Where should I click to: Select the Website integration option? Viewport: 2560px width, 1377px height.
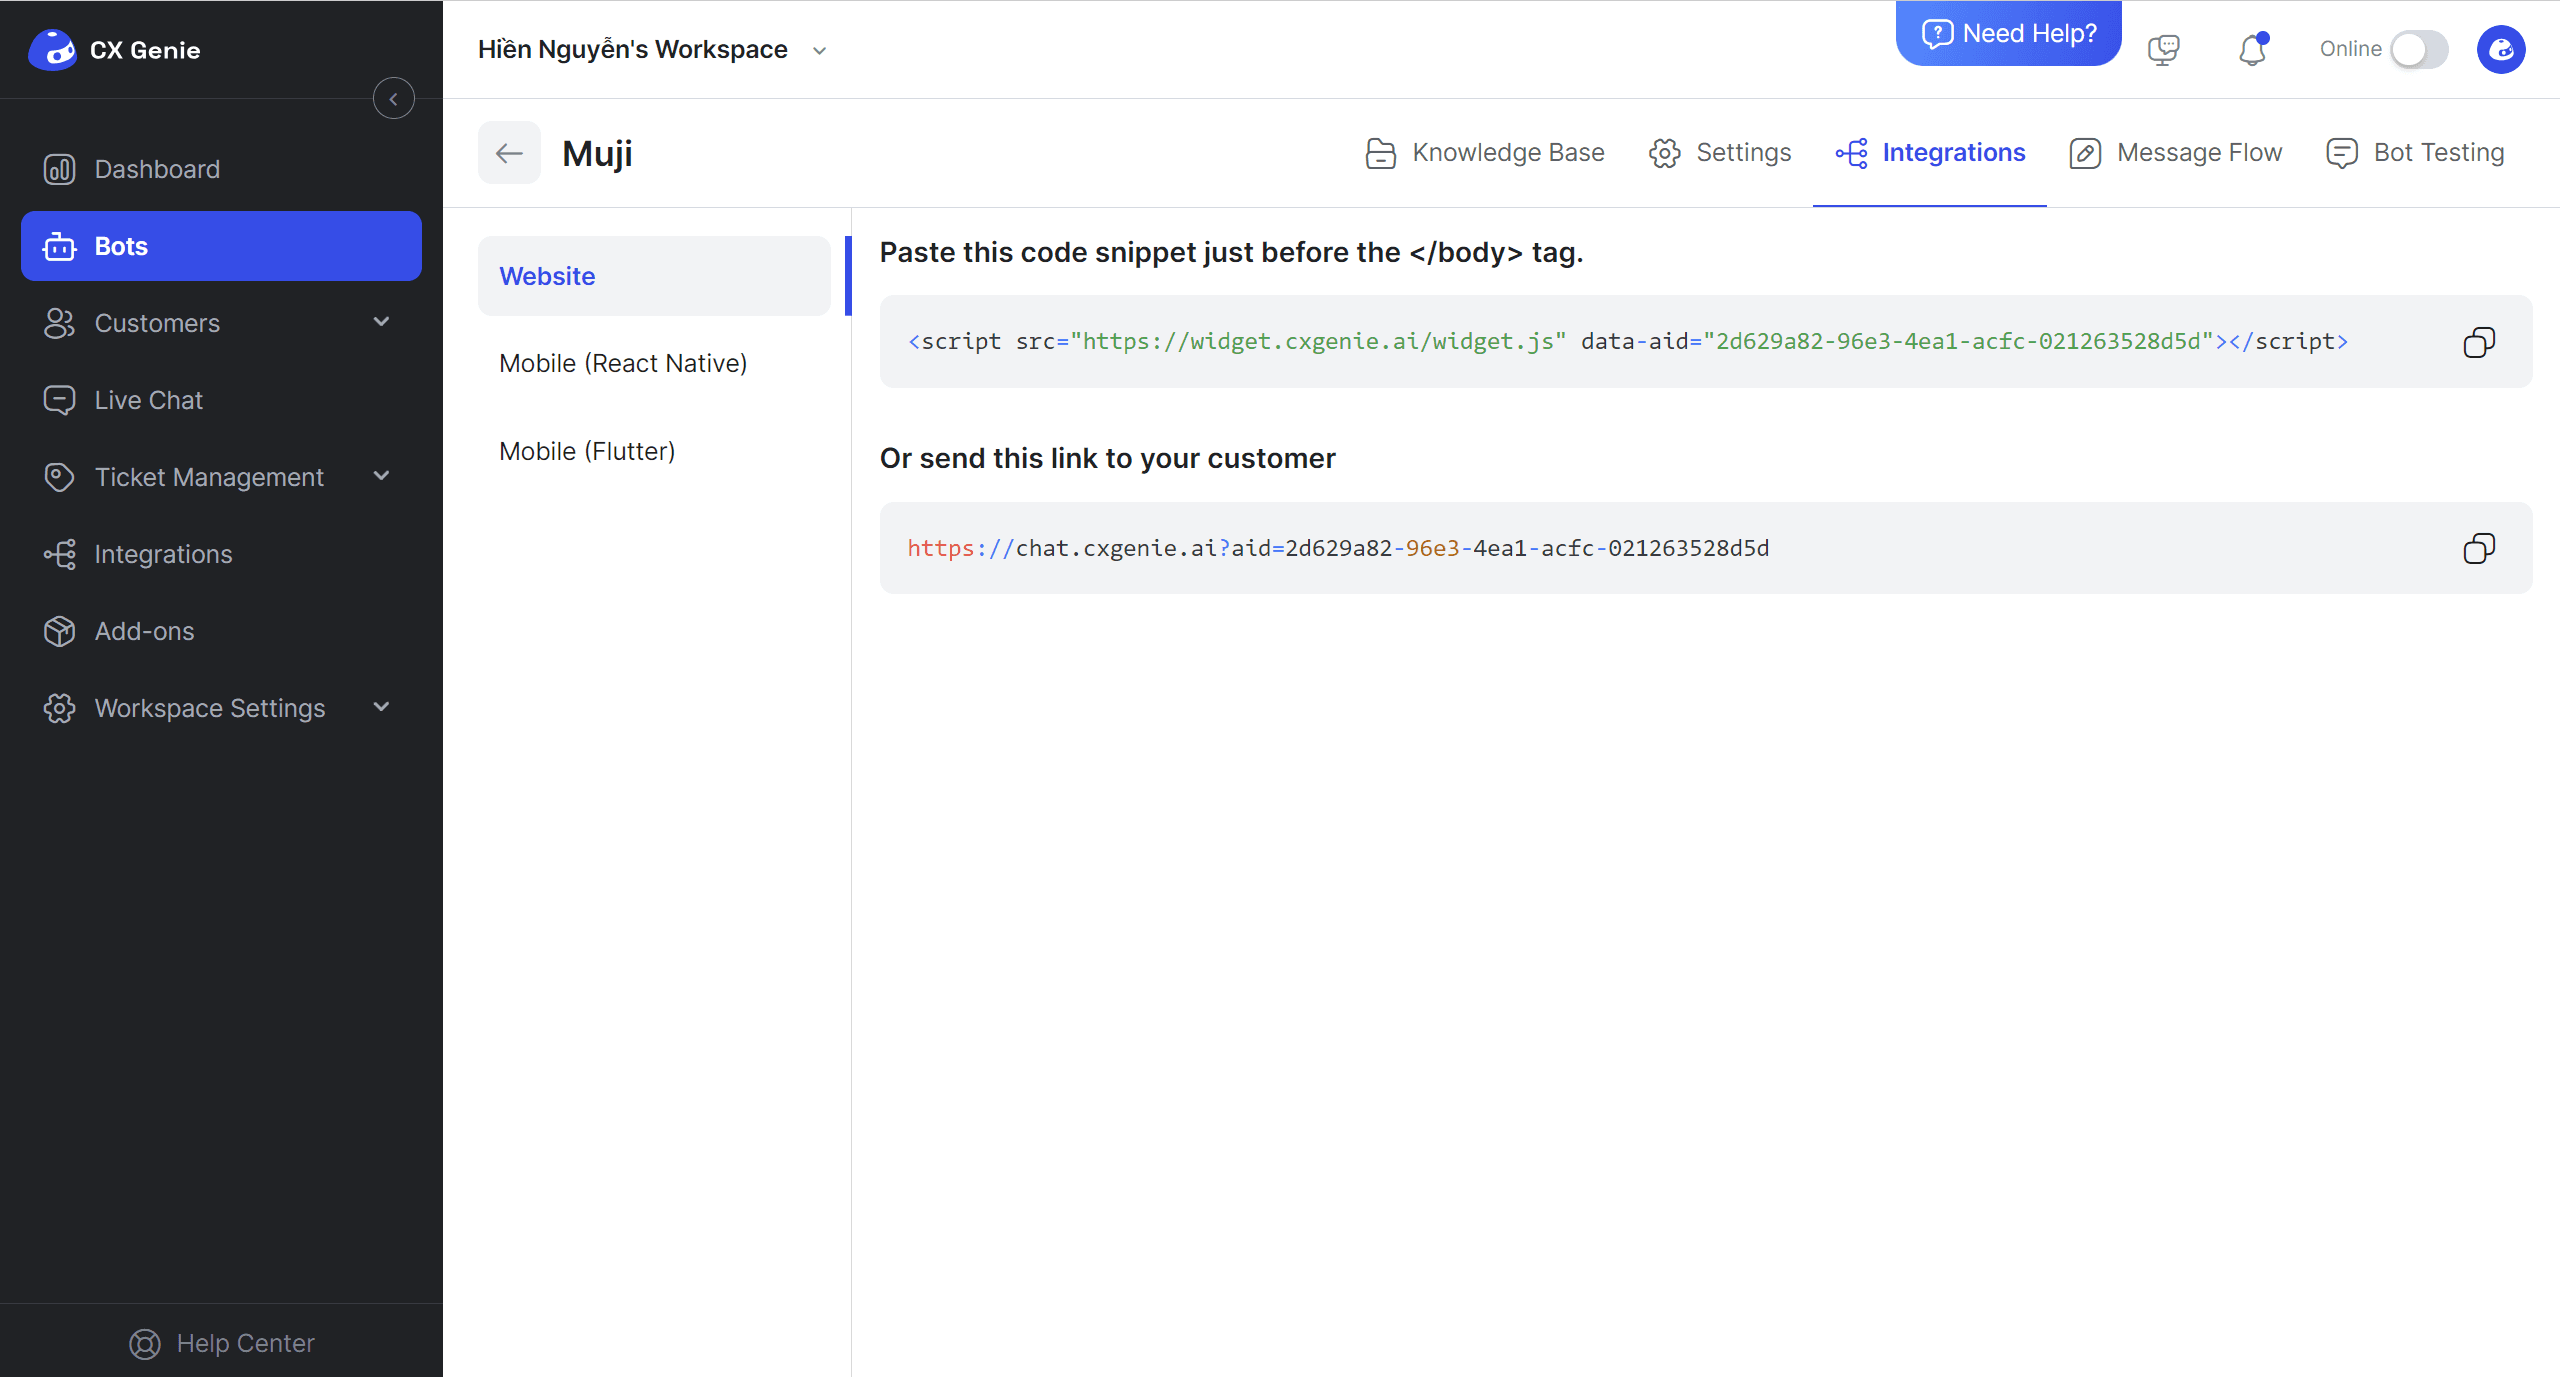654,276
